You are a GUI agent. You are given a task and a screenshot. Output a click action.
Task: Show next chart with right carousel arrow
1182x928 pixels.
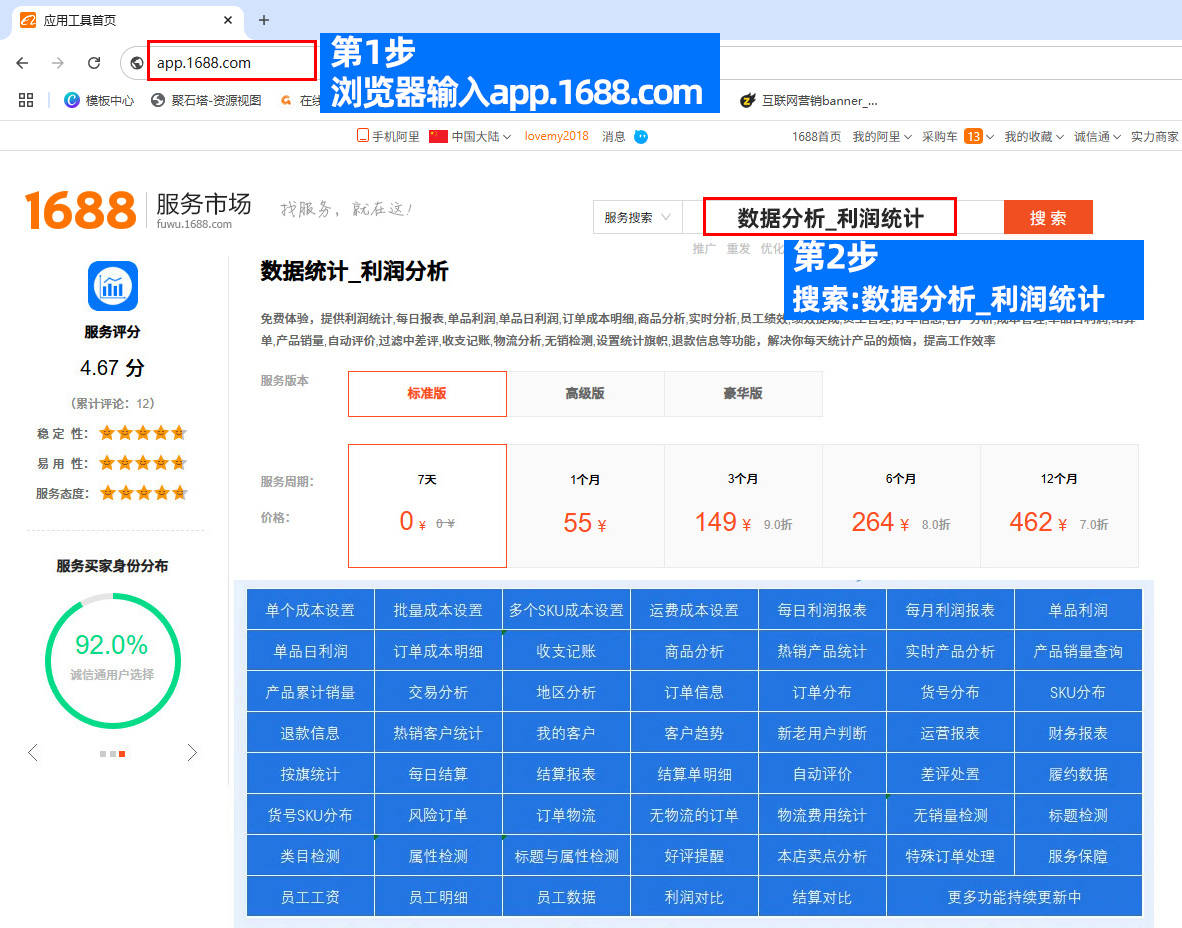[x=192, y=753]
